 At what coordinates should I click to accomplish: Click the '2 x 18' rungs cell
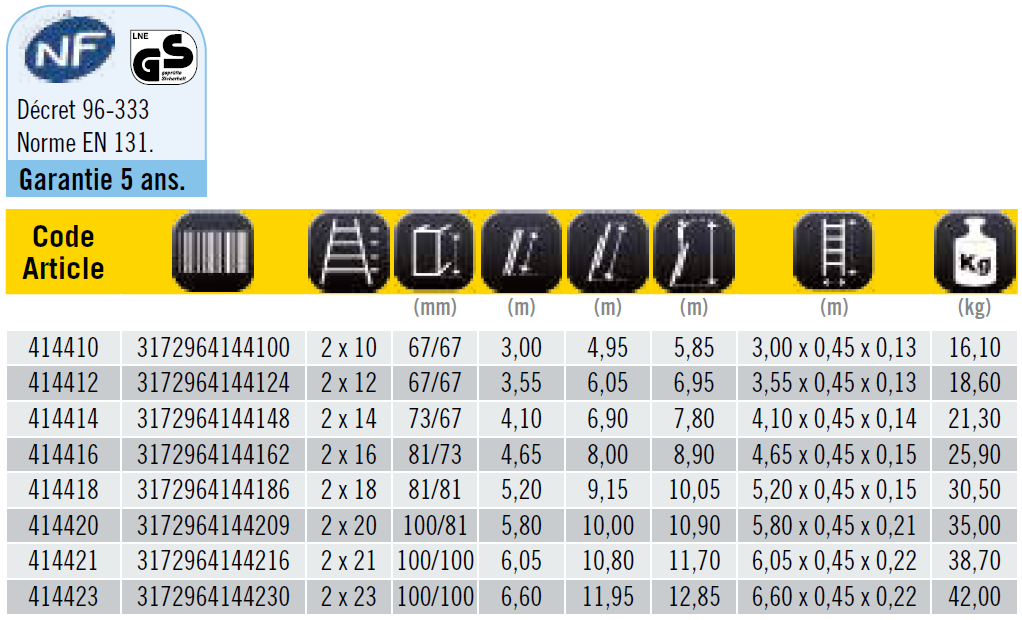coord(349,490)
